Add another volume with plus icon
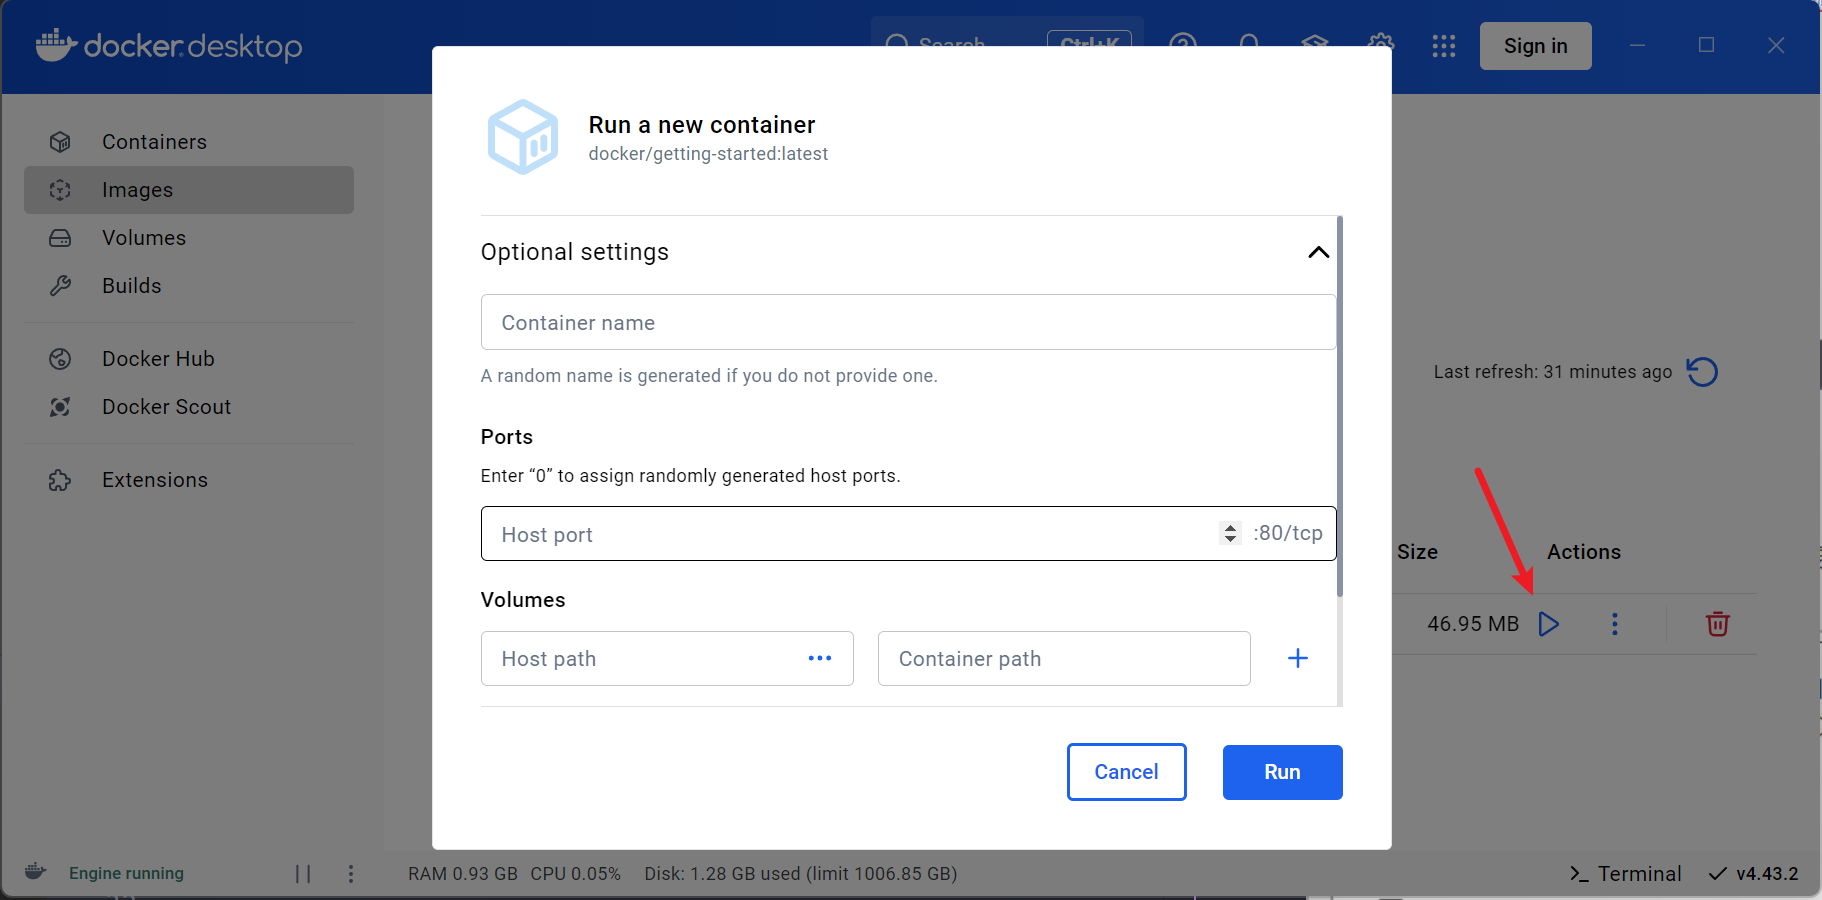Viewport: 1822px width, 900px height. [1297, 658]
